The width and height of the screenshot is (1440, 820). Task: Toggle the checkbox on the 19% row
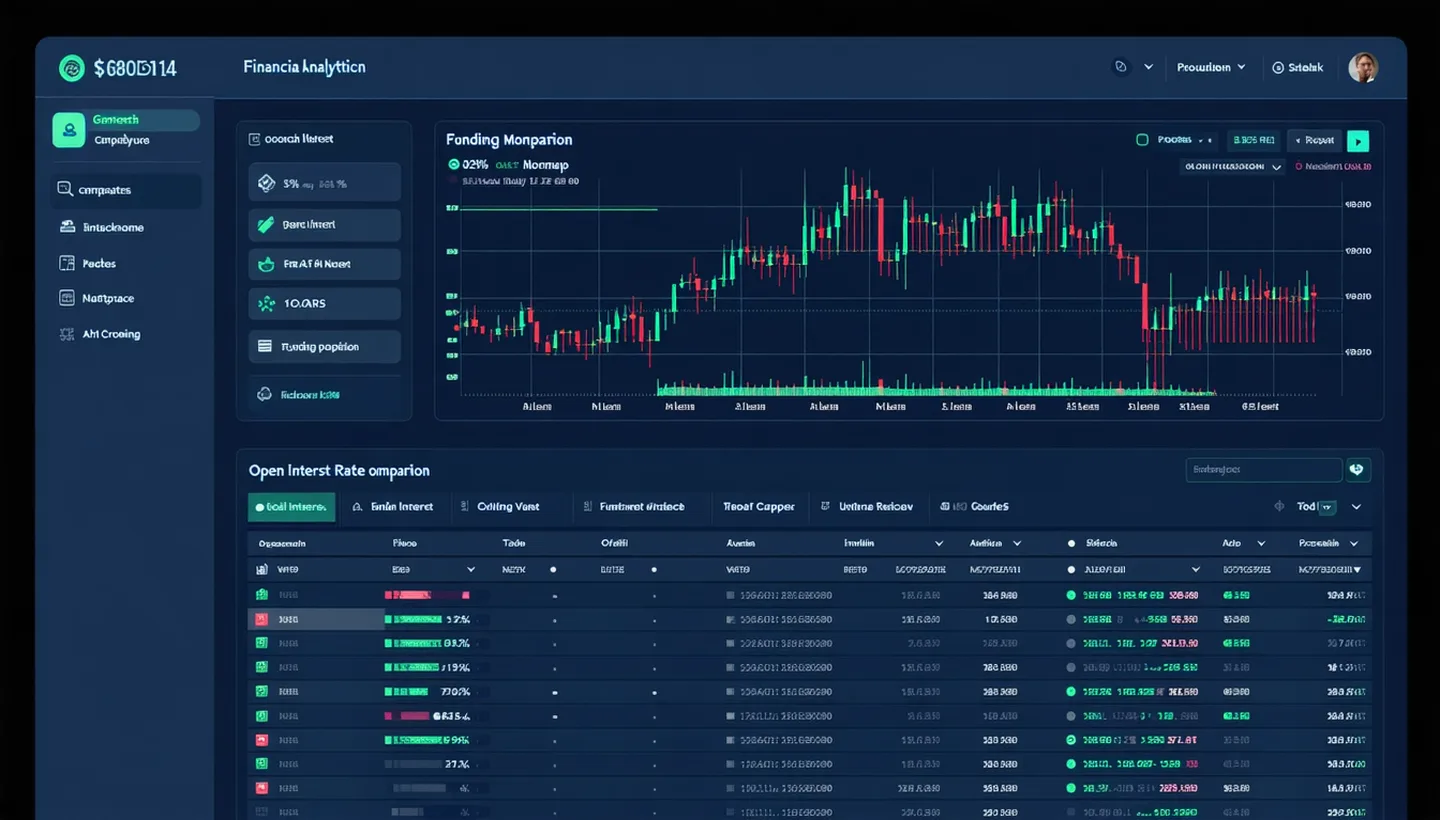(261, 667)
